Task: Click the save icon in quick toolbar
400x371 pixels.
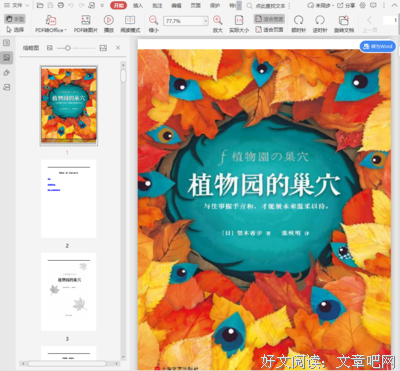Action: pyautogui.click(x=50, y=5)
